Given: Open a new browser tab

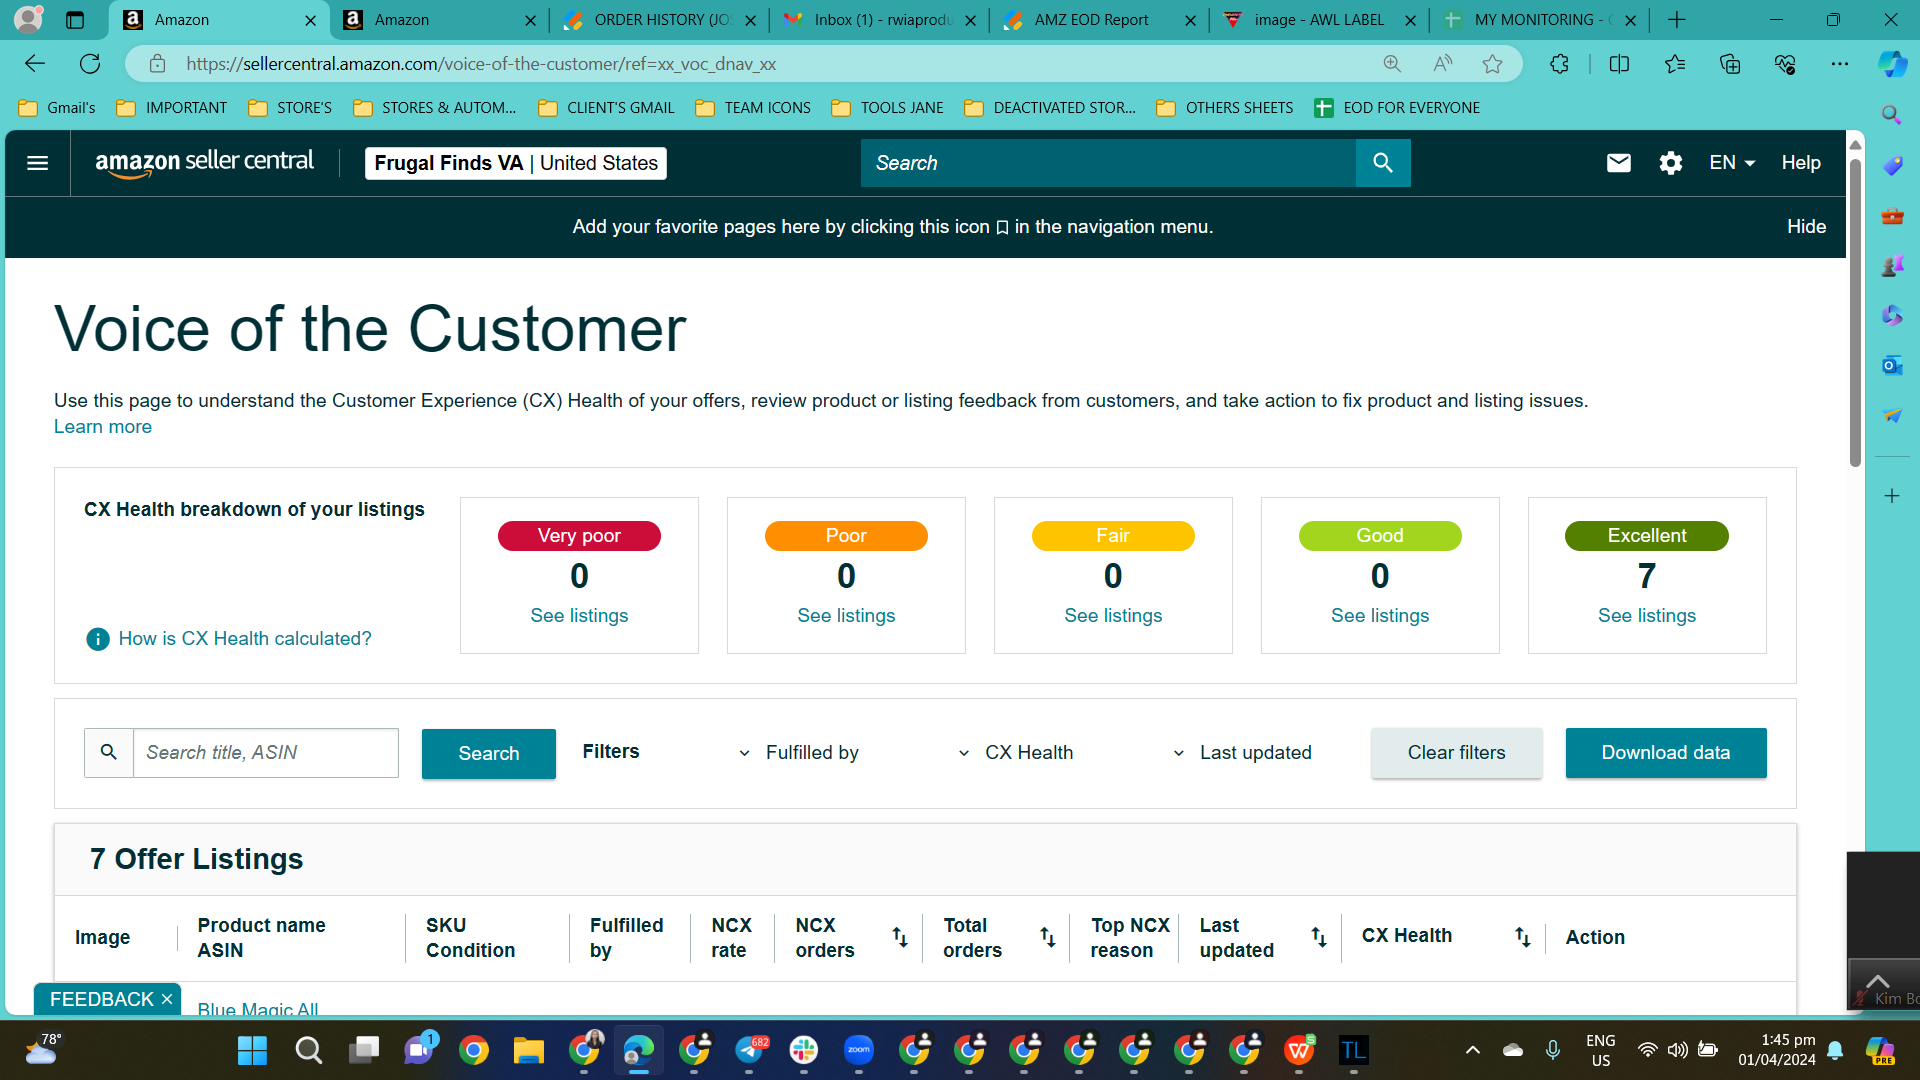Looking at the screenshot, I should 1677,20.
